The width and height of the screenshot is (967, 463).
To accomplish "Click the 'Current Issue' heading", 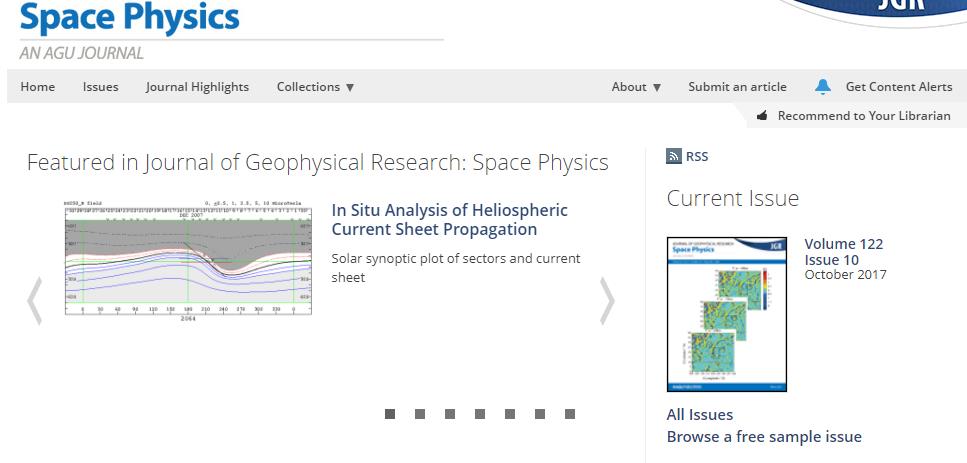I will (733, 199).
